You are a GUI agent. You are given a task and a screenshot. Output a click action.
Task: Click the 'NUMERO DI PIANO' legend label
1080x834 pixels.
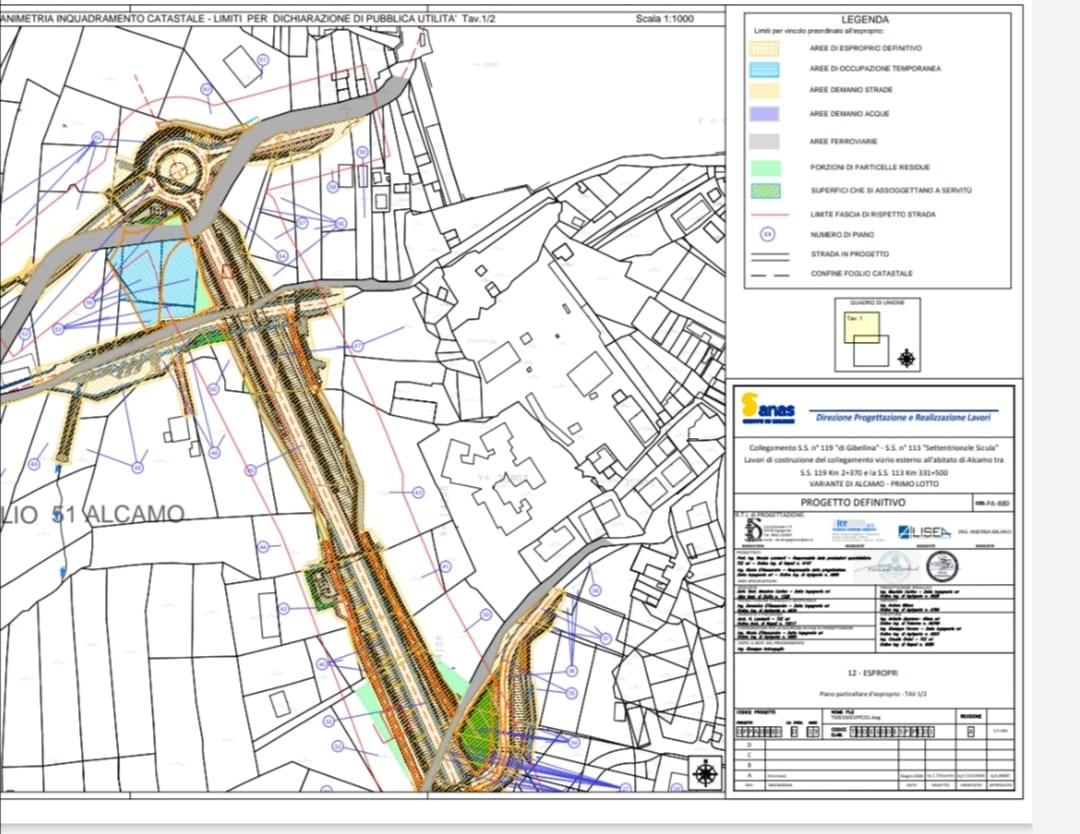(843, 235)
